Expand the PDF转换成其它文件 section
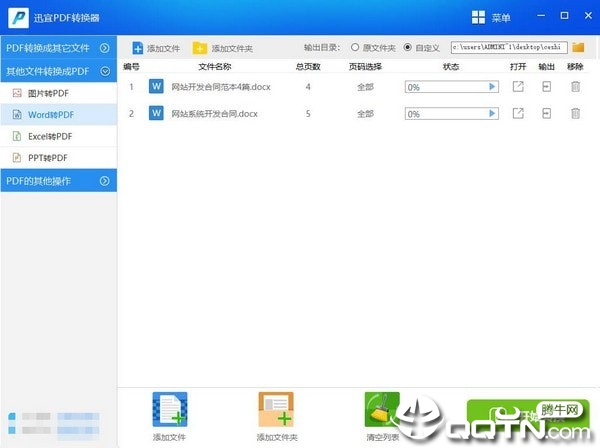This screenshot has width=600, height=448. tap(58, 48)
